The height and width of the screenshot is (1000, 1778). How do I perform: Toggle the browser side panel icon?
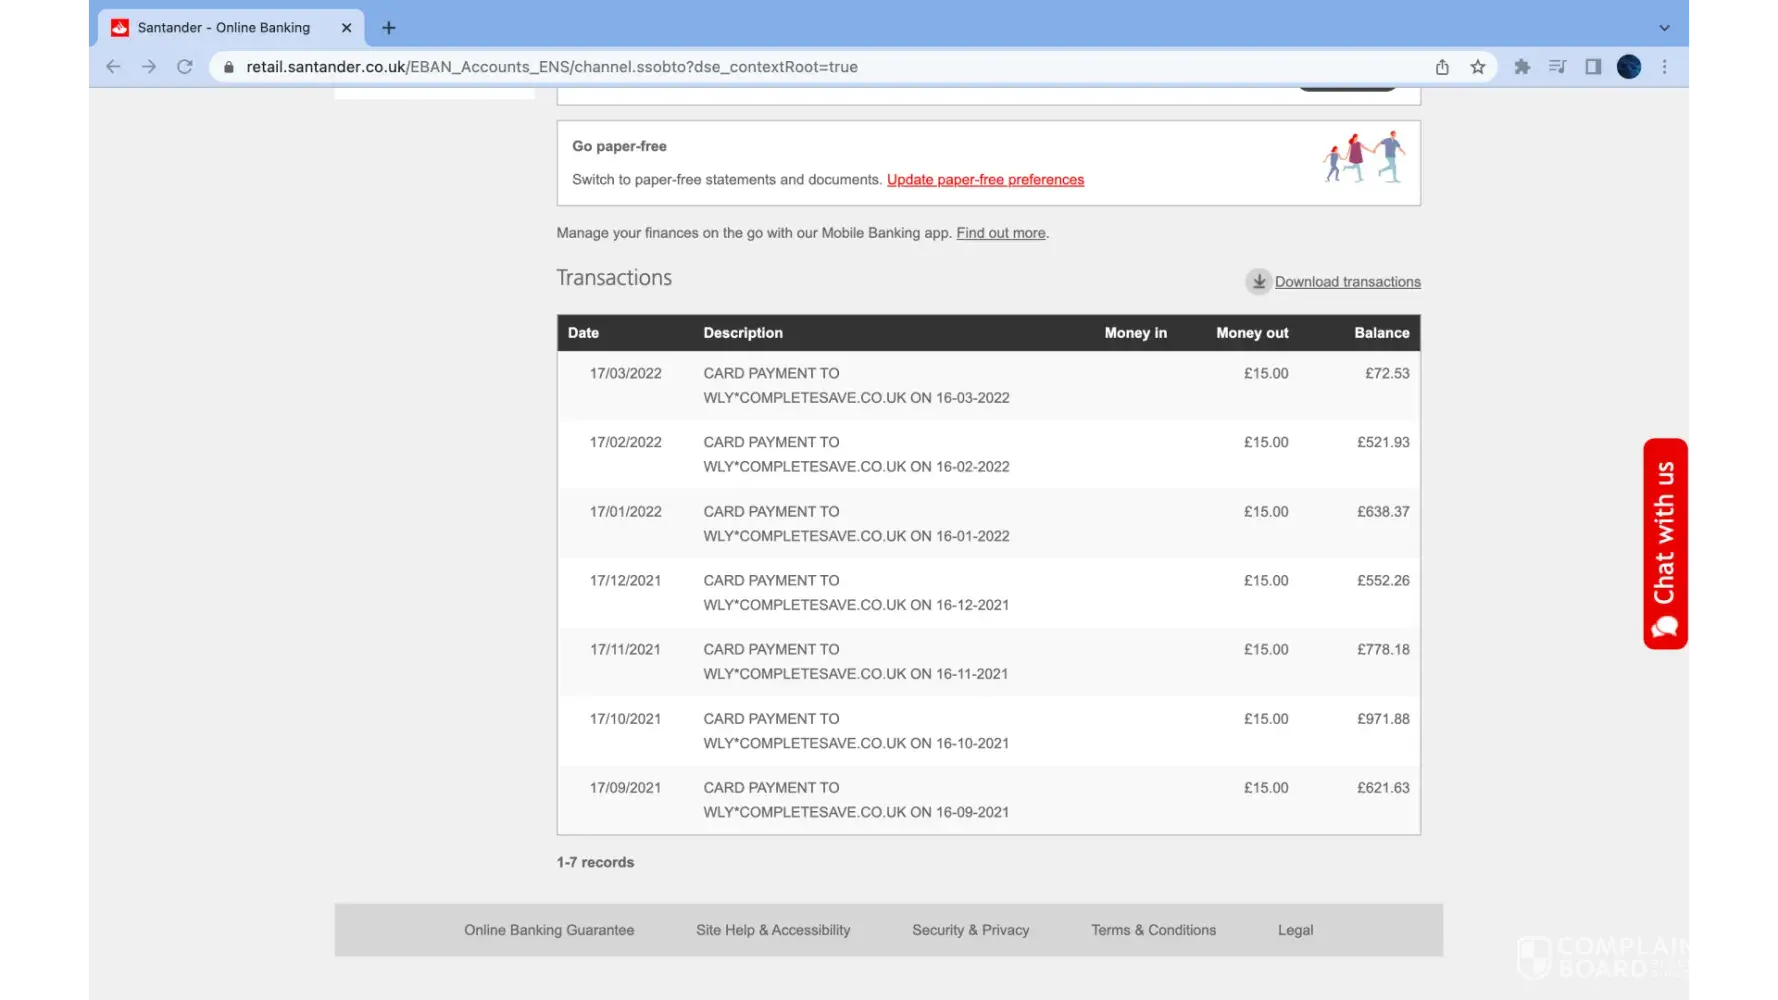pos(1593,67)
